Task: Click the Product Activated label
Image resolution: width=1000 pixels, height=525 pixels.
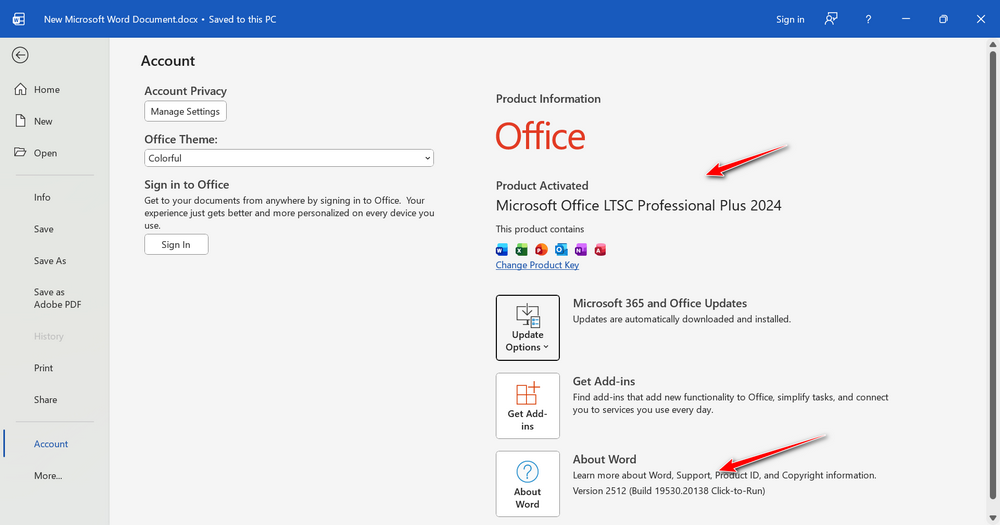Action: pyautogui.click(x=542, y=186)
